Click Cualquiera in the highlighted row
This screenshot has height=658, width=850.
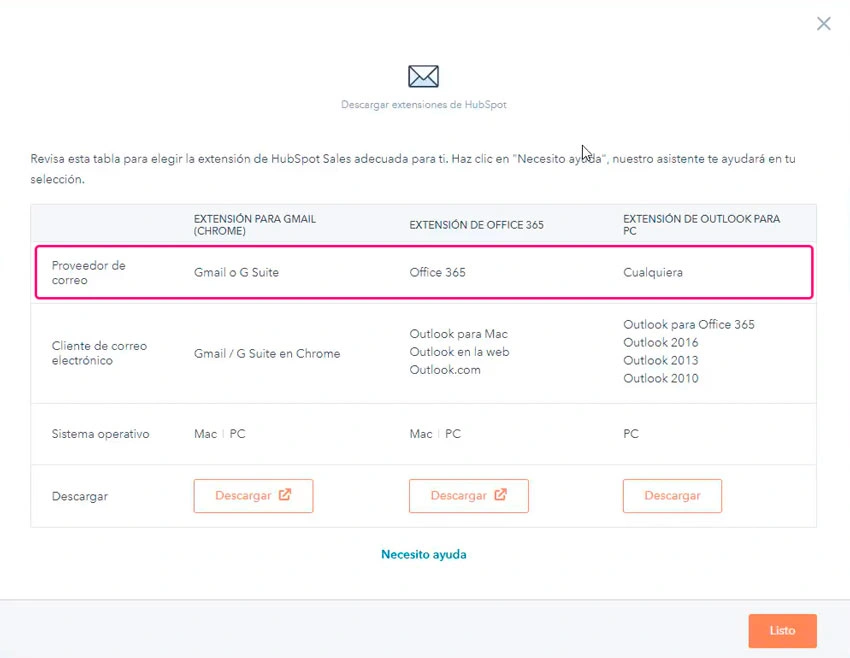(x=653, y=272)
